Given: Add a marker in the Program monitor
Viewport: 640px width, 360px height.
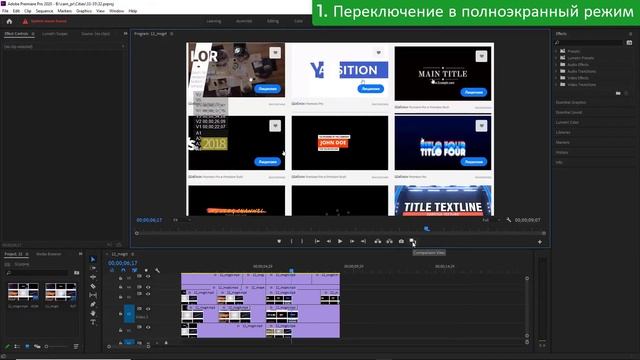Looking at the screenshot, I should (x=279, y=242).
